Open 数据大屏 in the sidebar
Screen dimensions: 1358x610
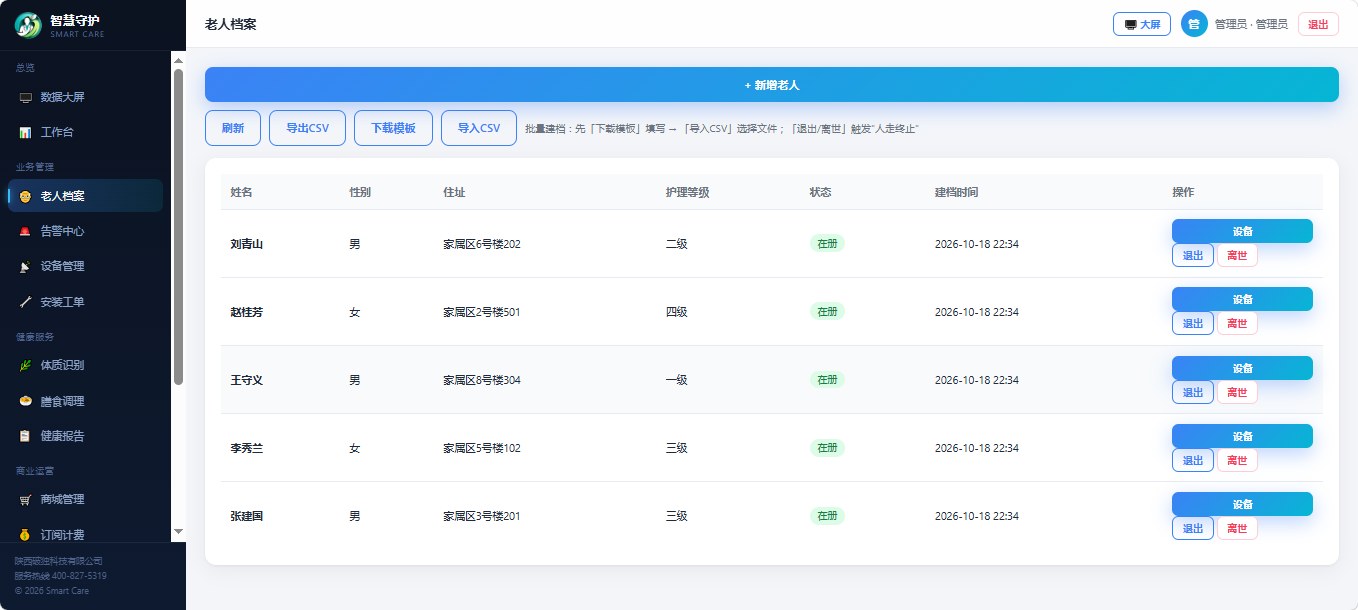point(85,97)
